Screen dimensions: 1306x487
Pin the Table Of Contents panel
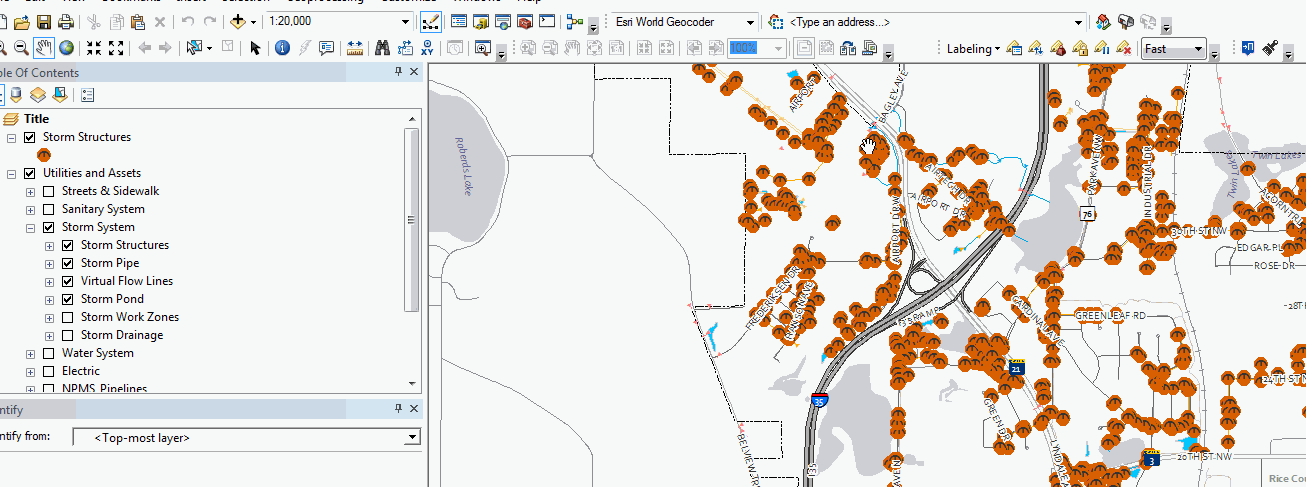[x=398, y=72]
